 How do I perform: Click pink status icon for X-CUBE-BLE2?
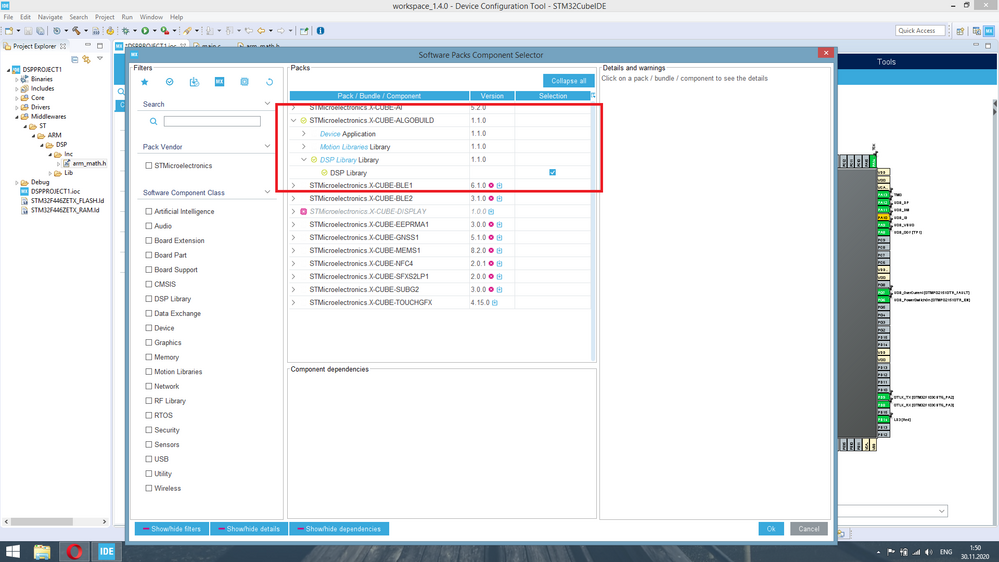(x=491, y=198)
